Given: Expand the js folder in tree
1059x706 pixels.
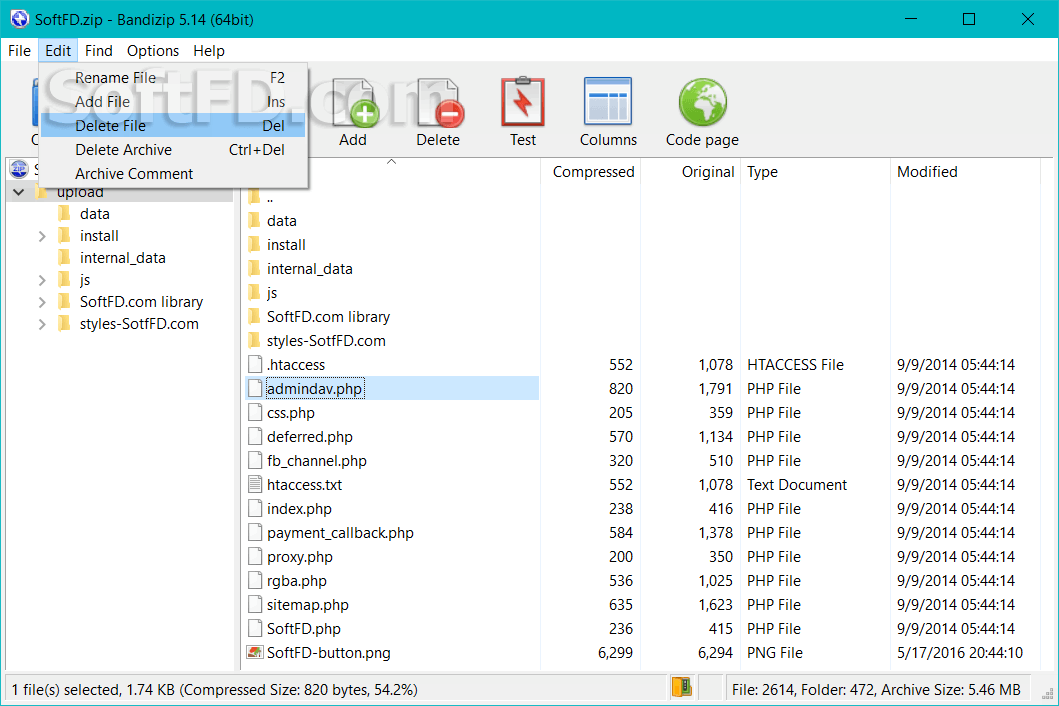Looking at the screenshot, I should 42,280.
